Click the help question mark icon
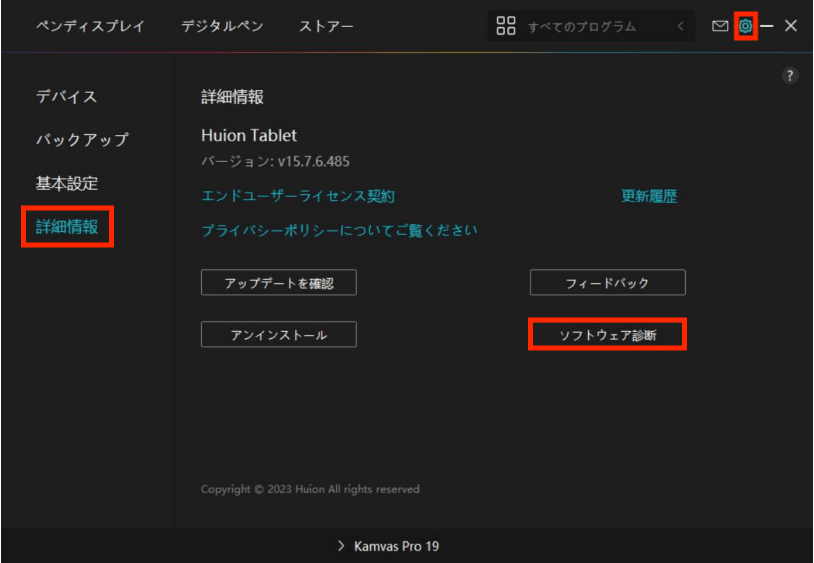Screen dimensions: 814x563 [790, 76]
